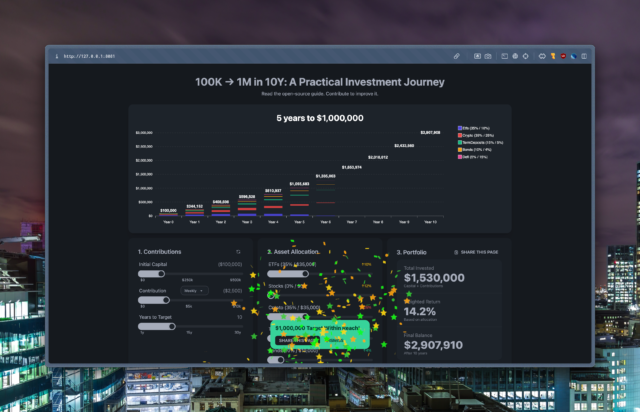The height and width of the screenshot is (412, 640).
Task: Toggle the Bonds series in the chart legend
Action: click(x=473, y=149)
